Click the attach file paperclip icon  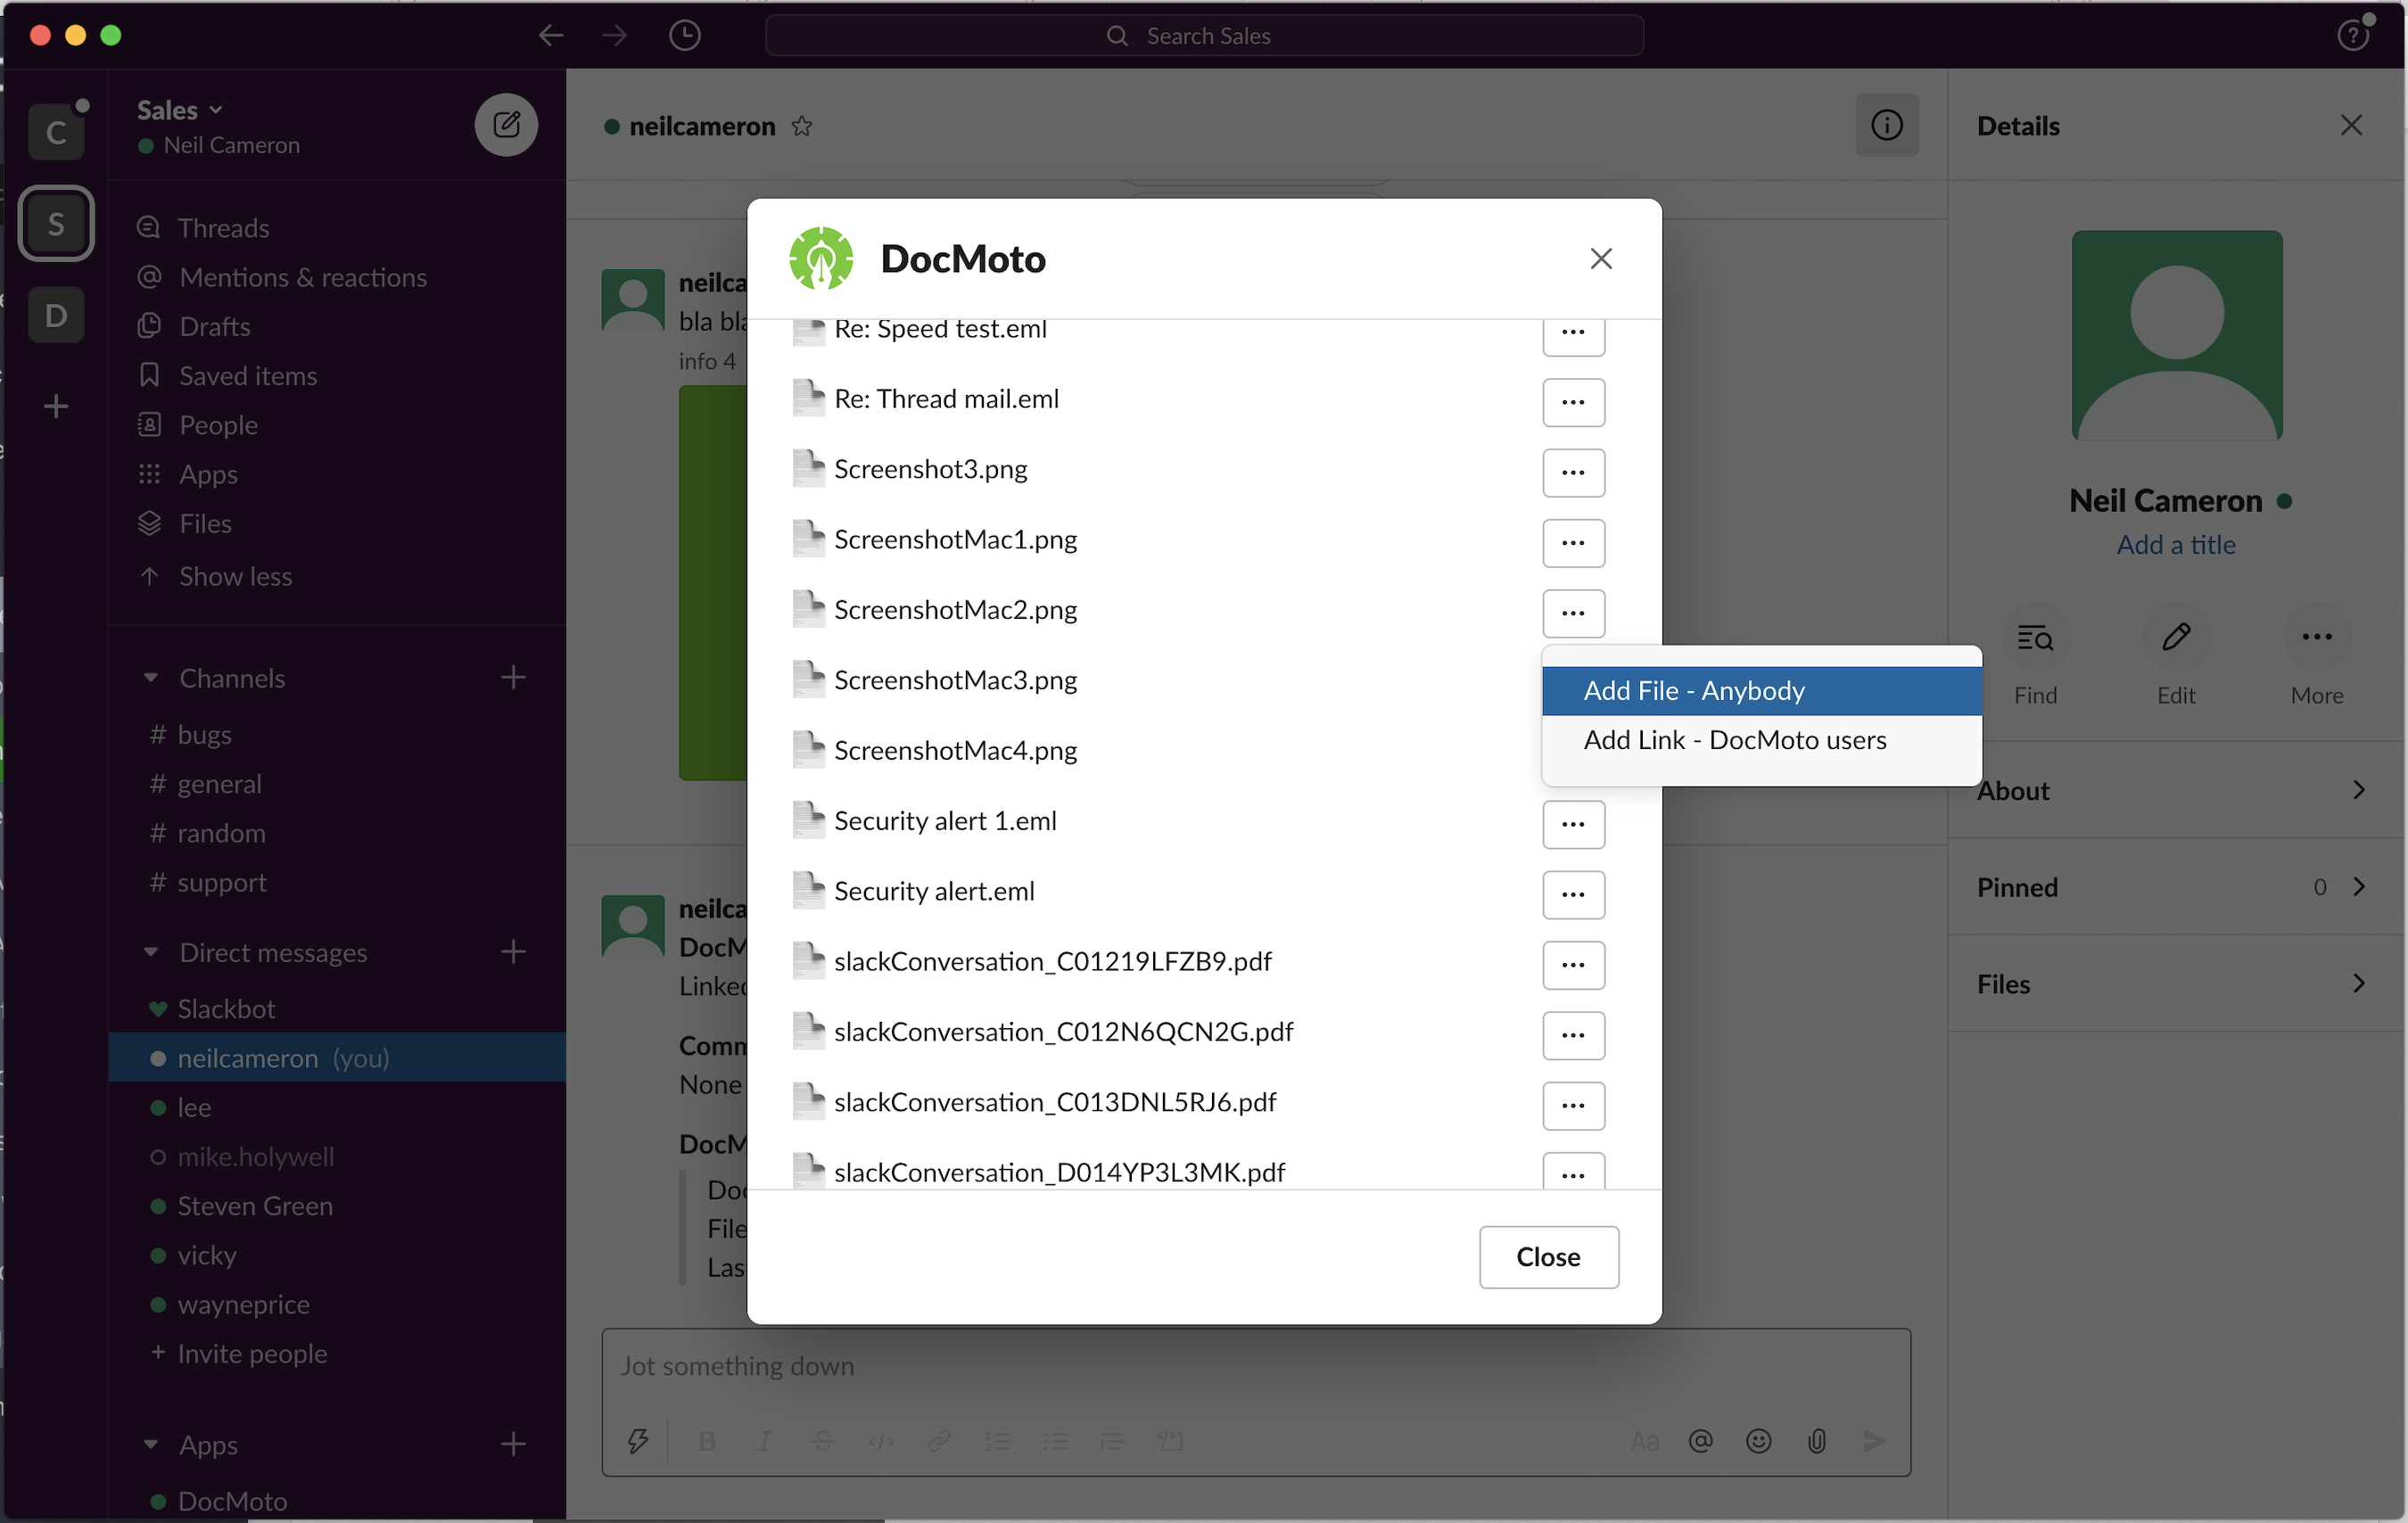click(x=1816, y=1441)
